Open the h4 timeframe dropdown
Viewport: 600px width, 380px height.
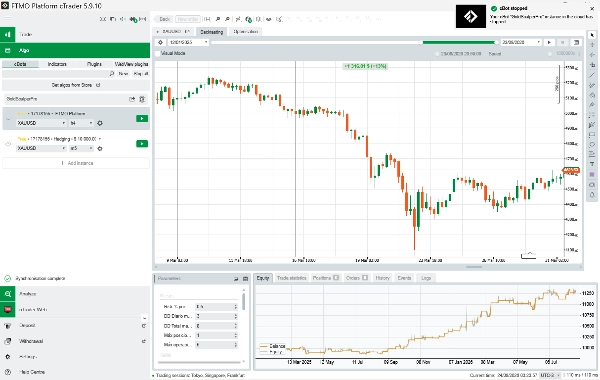coord(82,123)
